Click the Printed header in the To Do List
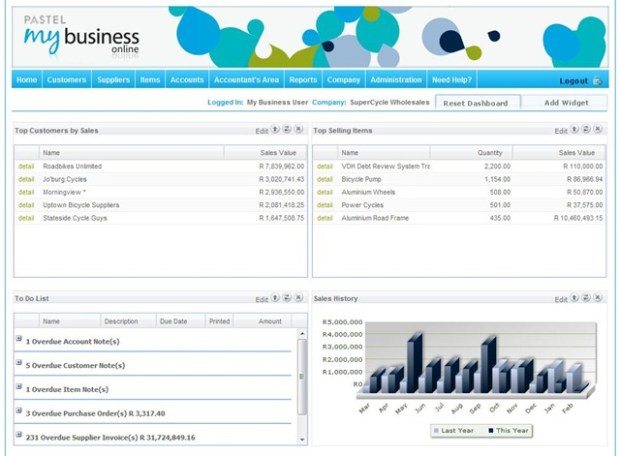 [219, 321]
